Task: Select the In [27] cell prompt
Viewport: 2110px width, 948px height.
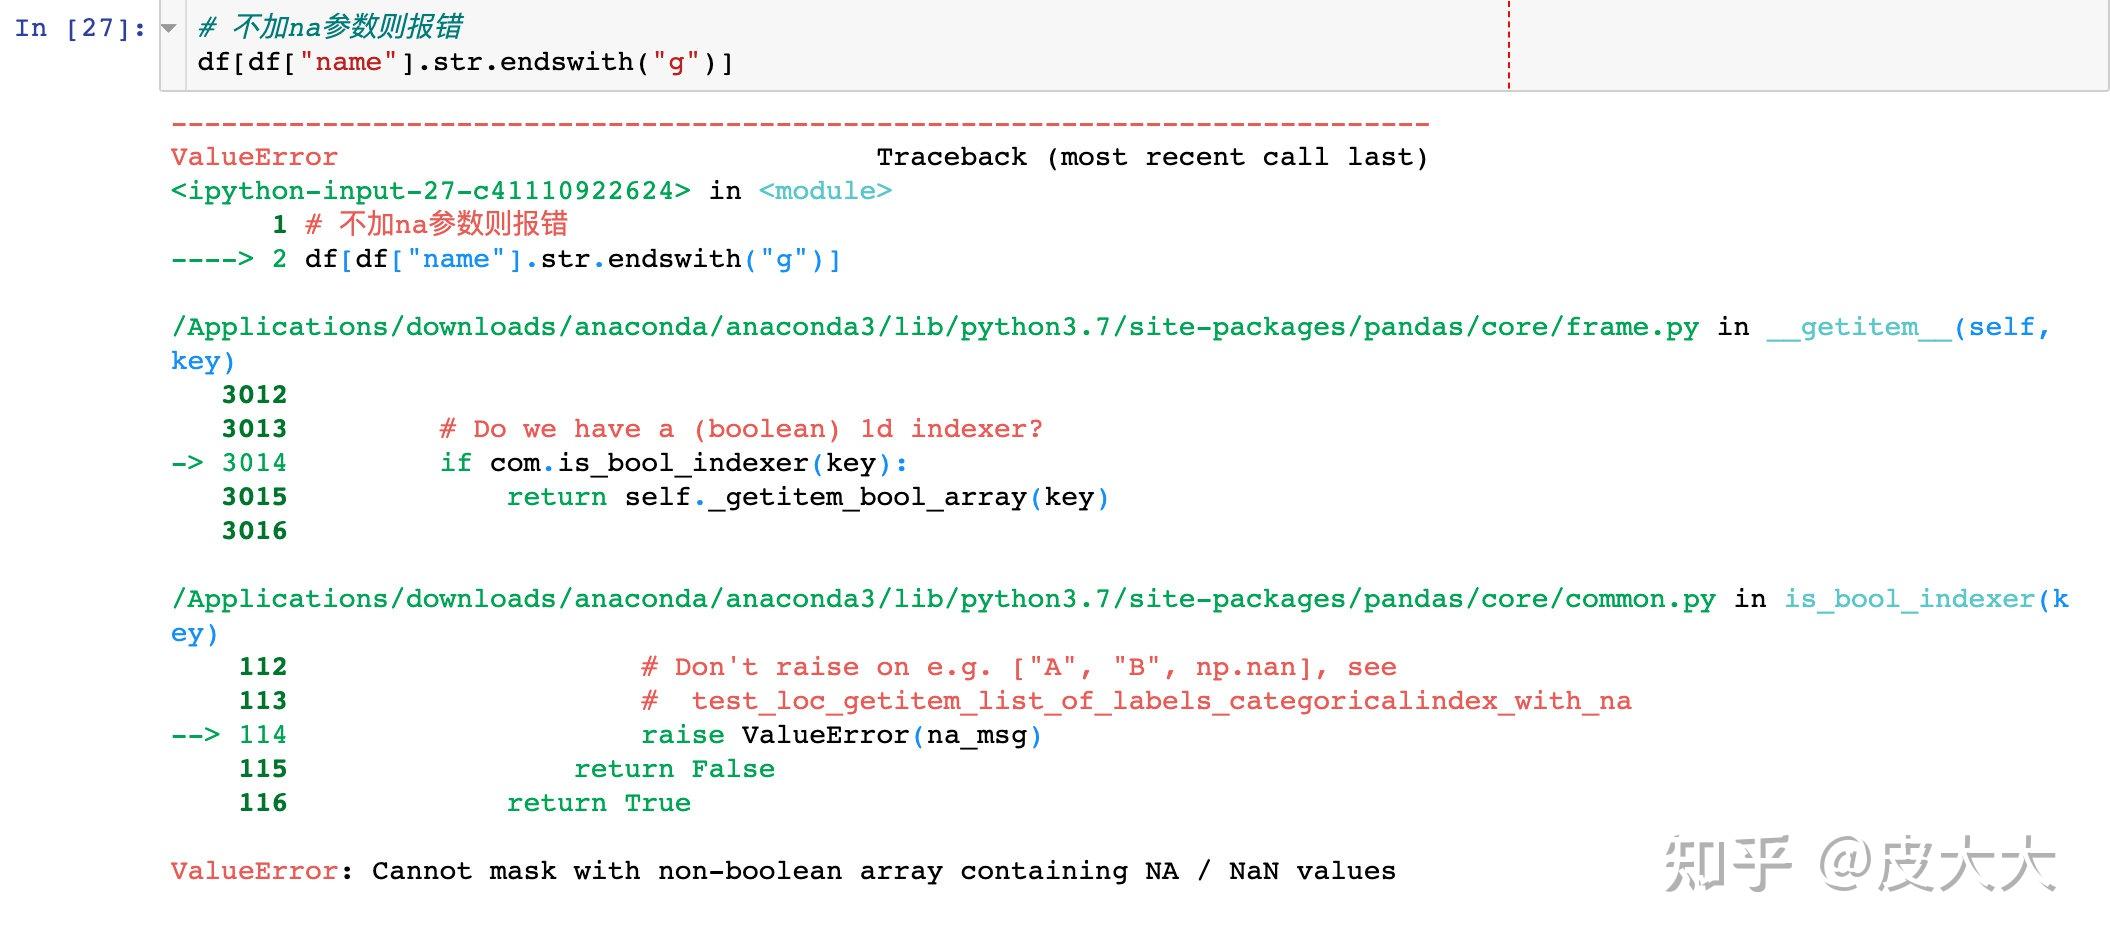Action: click(79, 28)
